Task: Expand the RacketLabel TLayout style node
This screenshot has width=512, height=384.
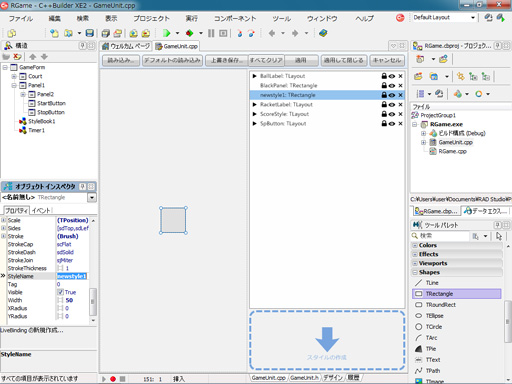Action: tap(255, 105)
